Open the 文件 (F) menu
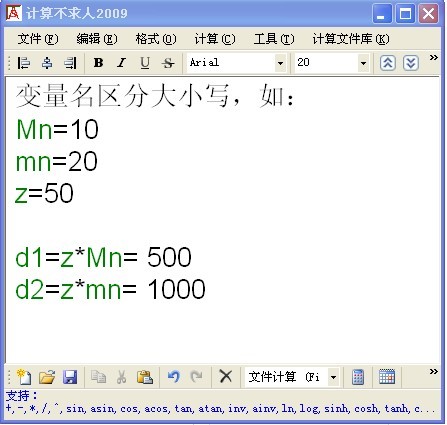 tap(38, 39)
